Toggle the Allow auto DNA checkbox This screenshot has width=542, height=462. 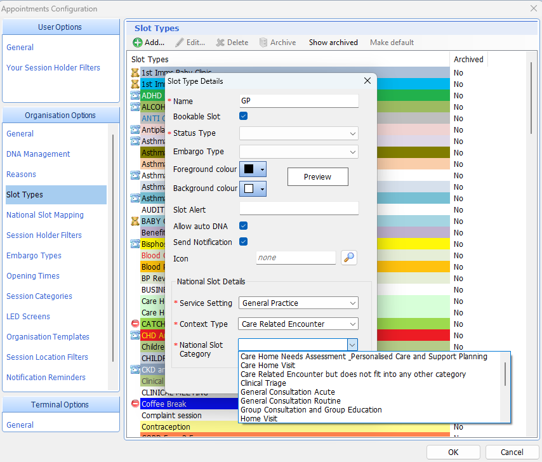(x=243, y=226)
